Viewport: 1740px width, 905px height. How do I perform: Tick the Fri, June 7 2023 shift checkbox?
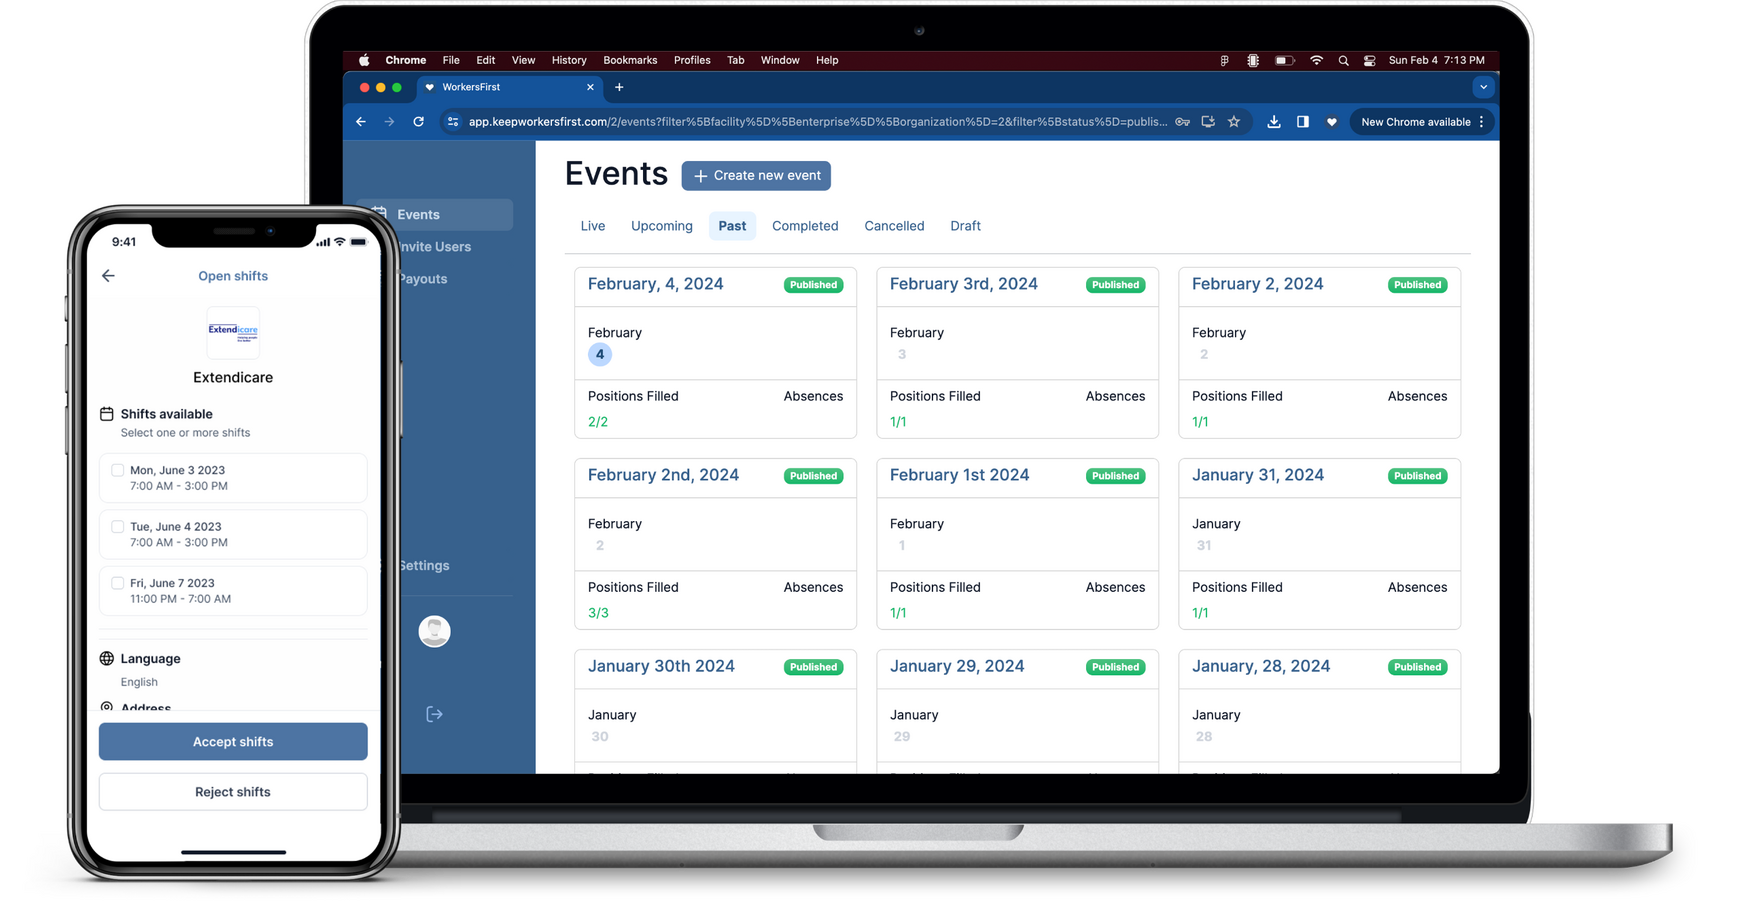point(118,583)
